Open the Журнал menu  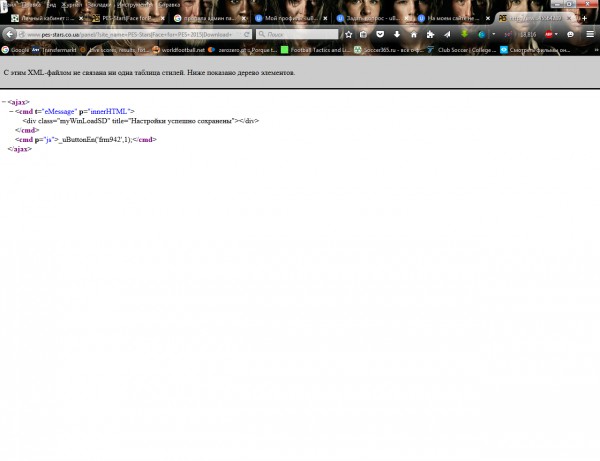[x=72, y=5]
